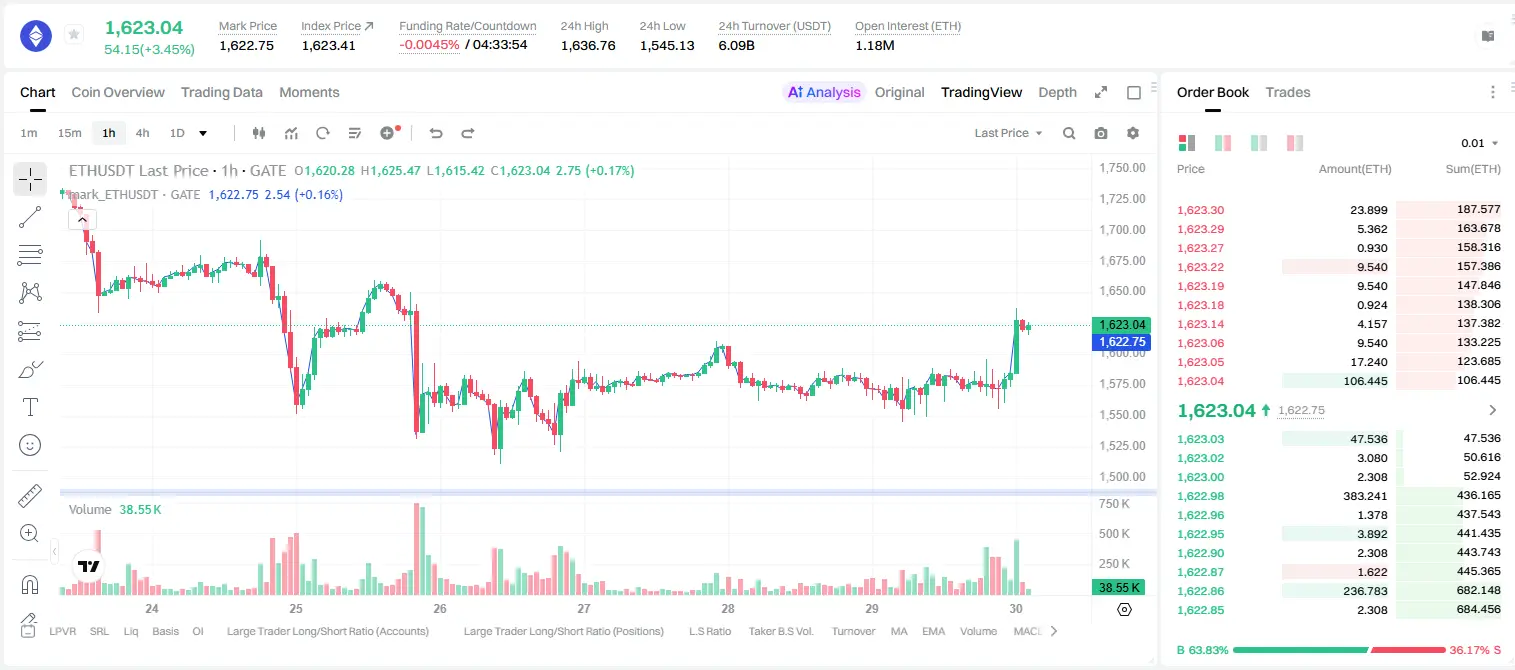Open the Coin Overview tab
This screenshot has width=1515, height=670.
coord(118,92)
